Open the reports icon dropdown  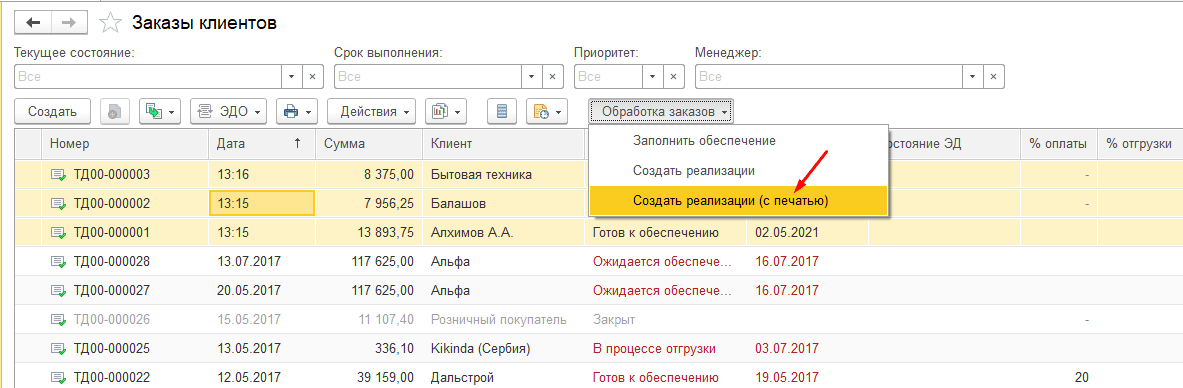446,112
